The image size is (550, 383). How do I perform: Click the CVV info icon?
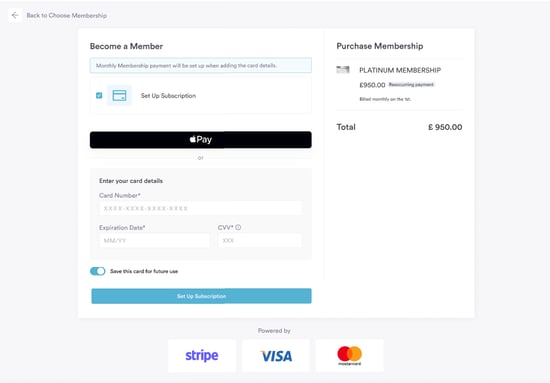[x=238, y=227]
